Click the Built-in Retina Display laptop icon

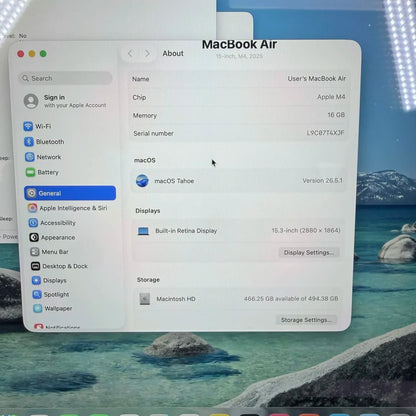click(x=143, y=231)
